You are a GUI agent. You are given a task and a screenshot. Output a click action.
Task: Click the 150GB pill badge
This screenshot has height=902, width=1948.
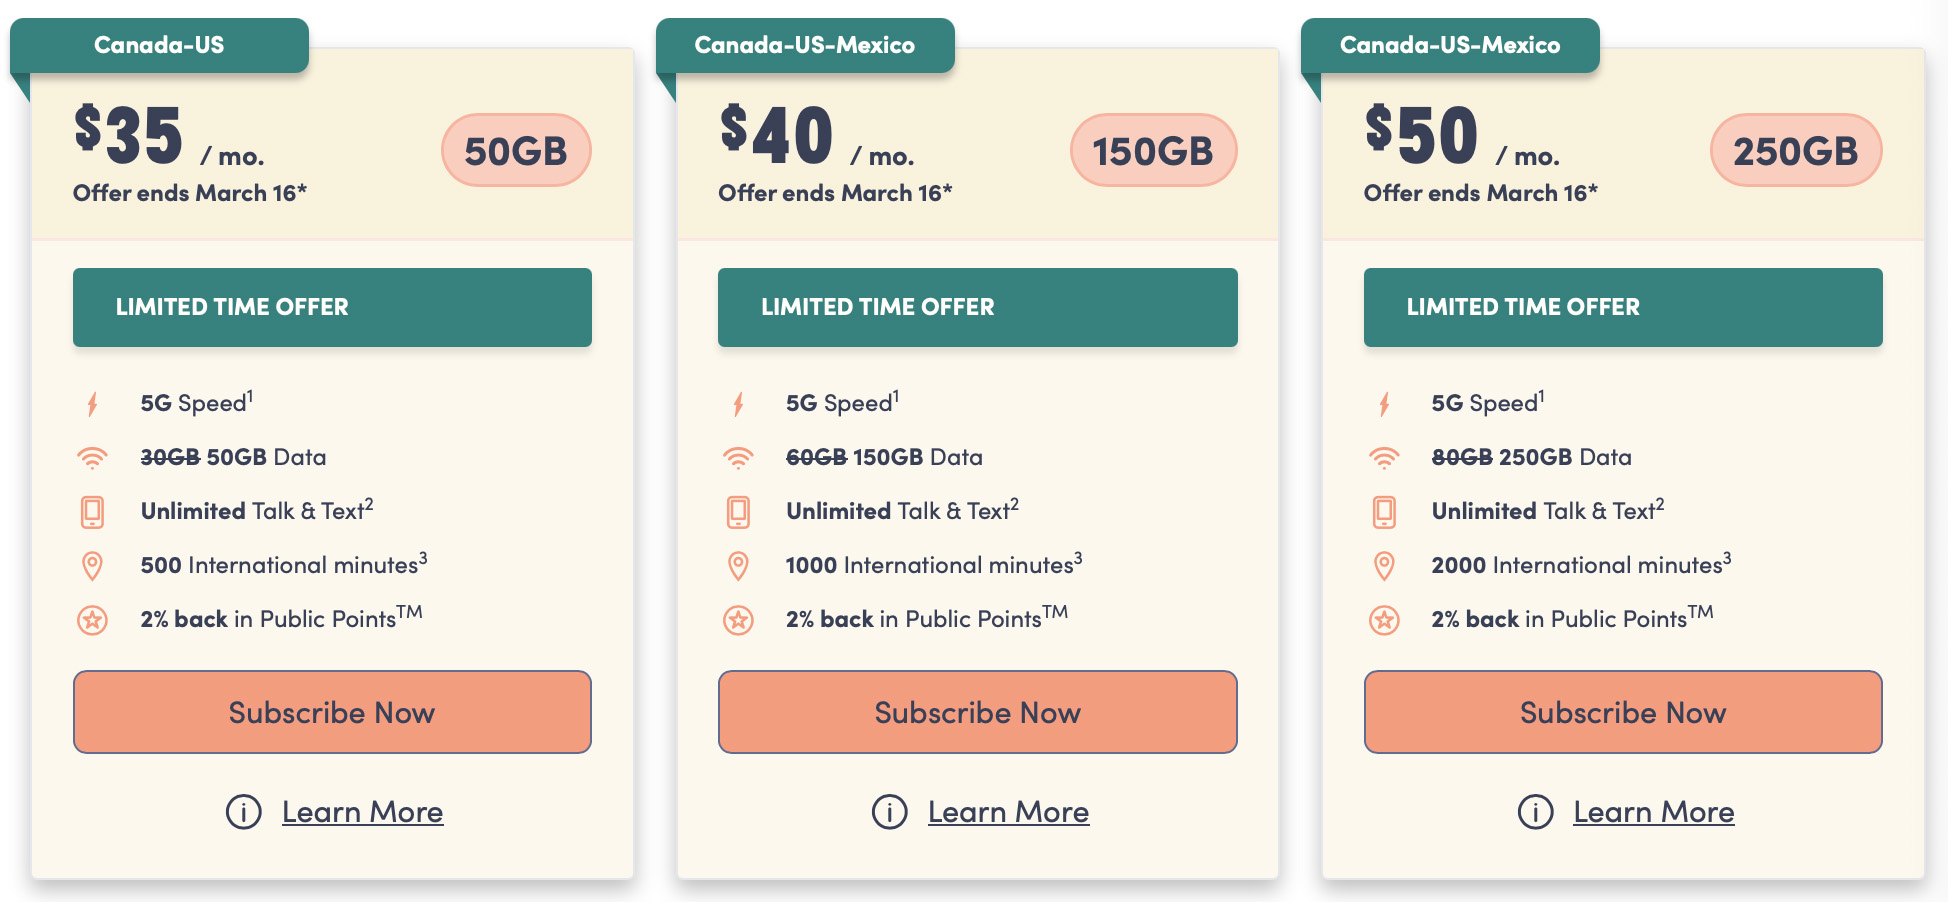[1154, 149]
